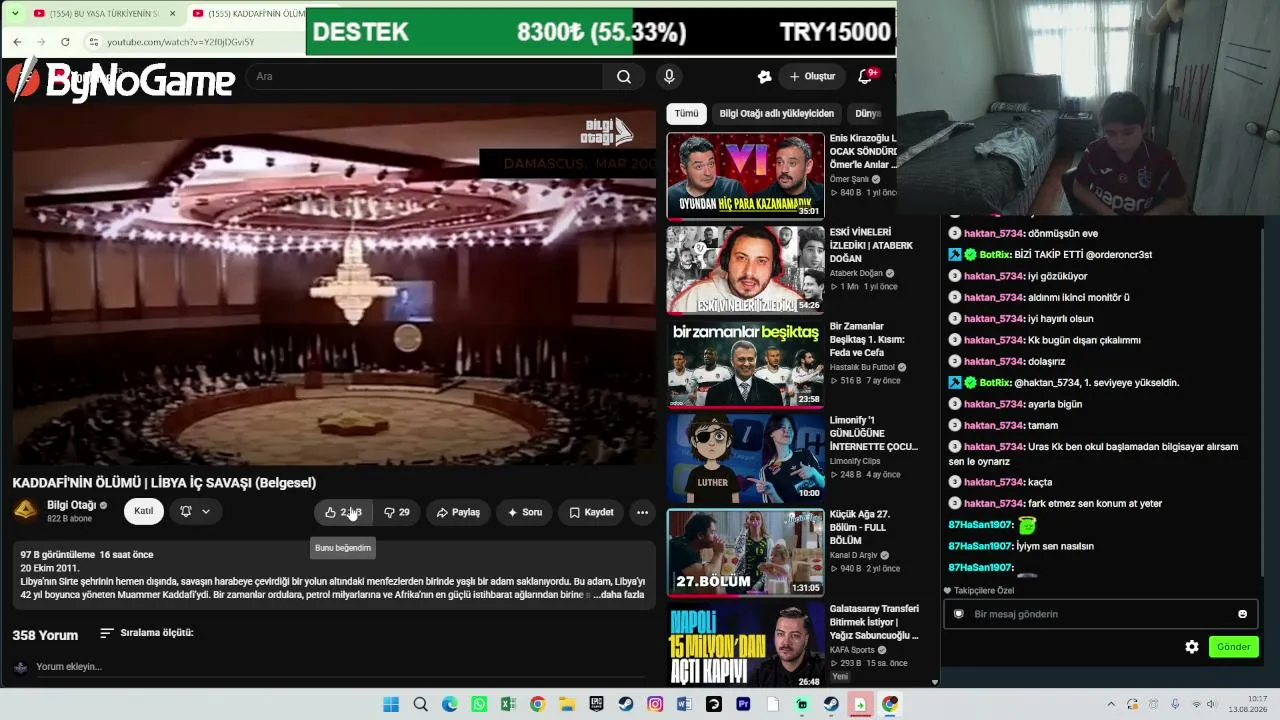Click the 'Soru' ask button
Viewport: 1280px width, 720px height.
(524, 512)
